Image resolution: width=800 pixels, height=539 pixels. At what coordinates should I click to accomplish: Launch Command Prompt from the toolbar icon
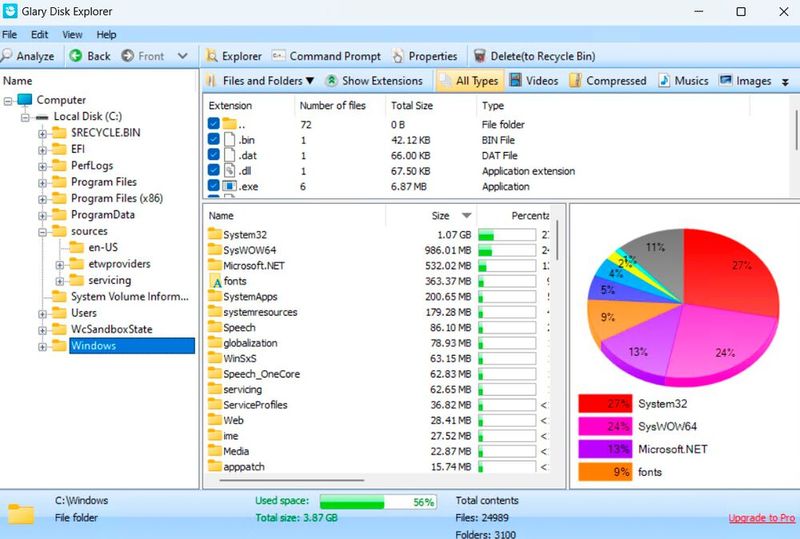(279, 55)
